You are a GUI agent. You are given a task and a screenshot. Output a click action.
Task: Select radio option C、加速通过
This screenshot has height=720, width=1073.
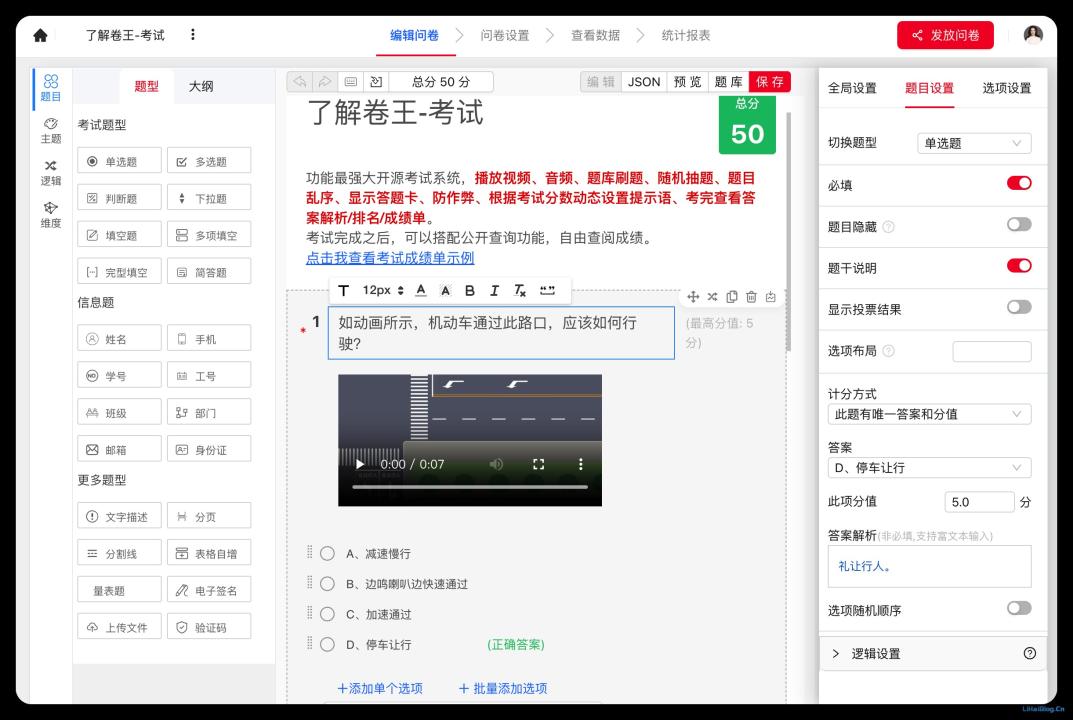[x=328, y=614]
